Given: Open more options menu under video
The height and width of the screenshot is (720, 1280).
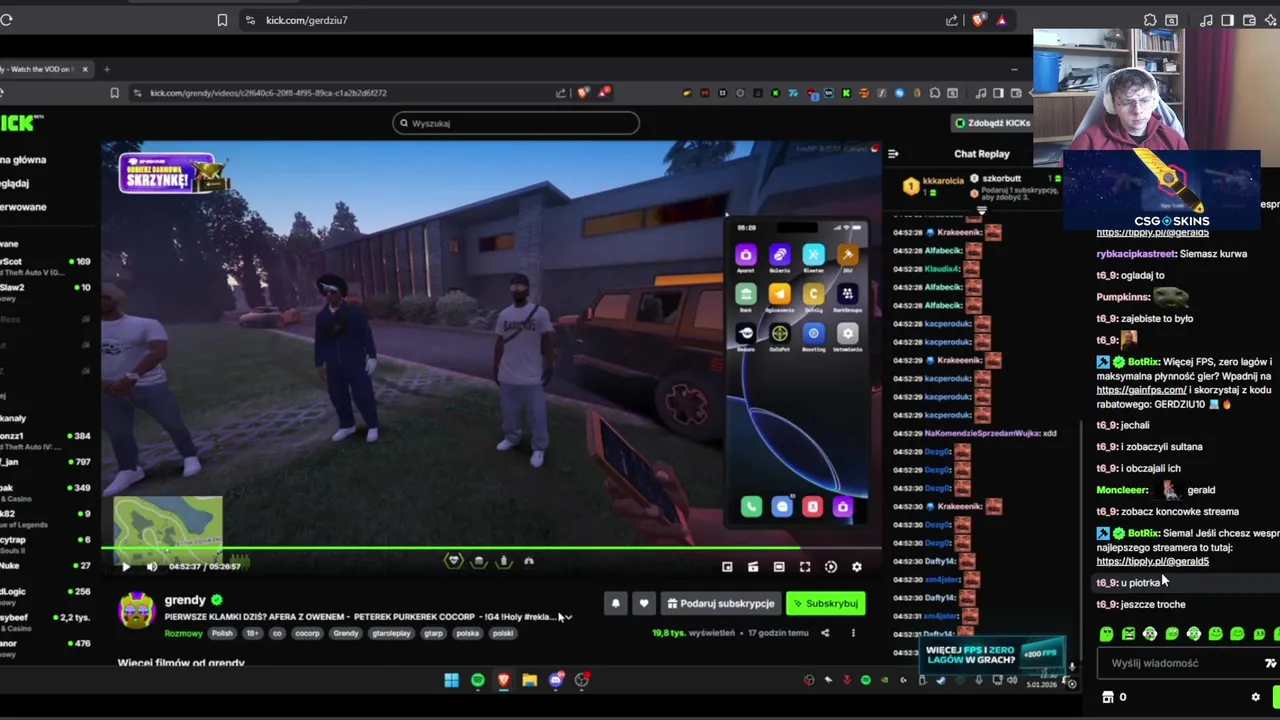Looking at the screenshot, I should (x=853, y=633).
